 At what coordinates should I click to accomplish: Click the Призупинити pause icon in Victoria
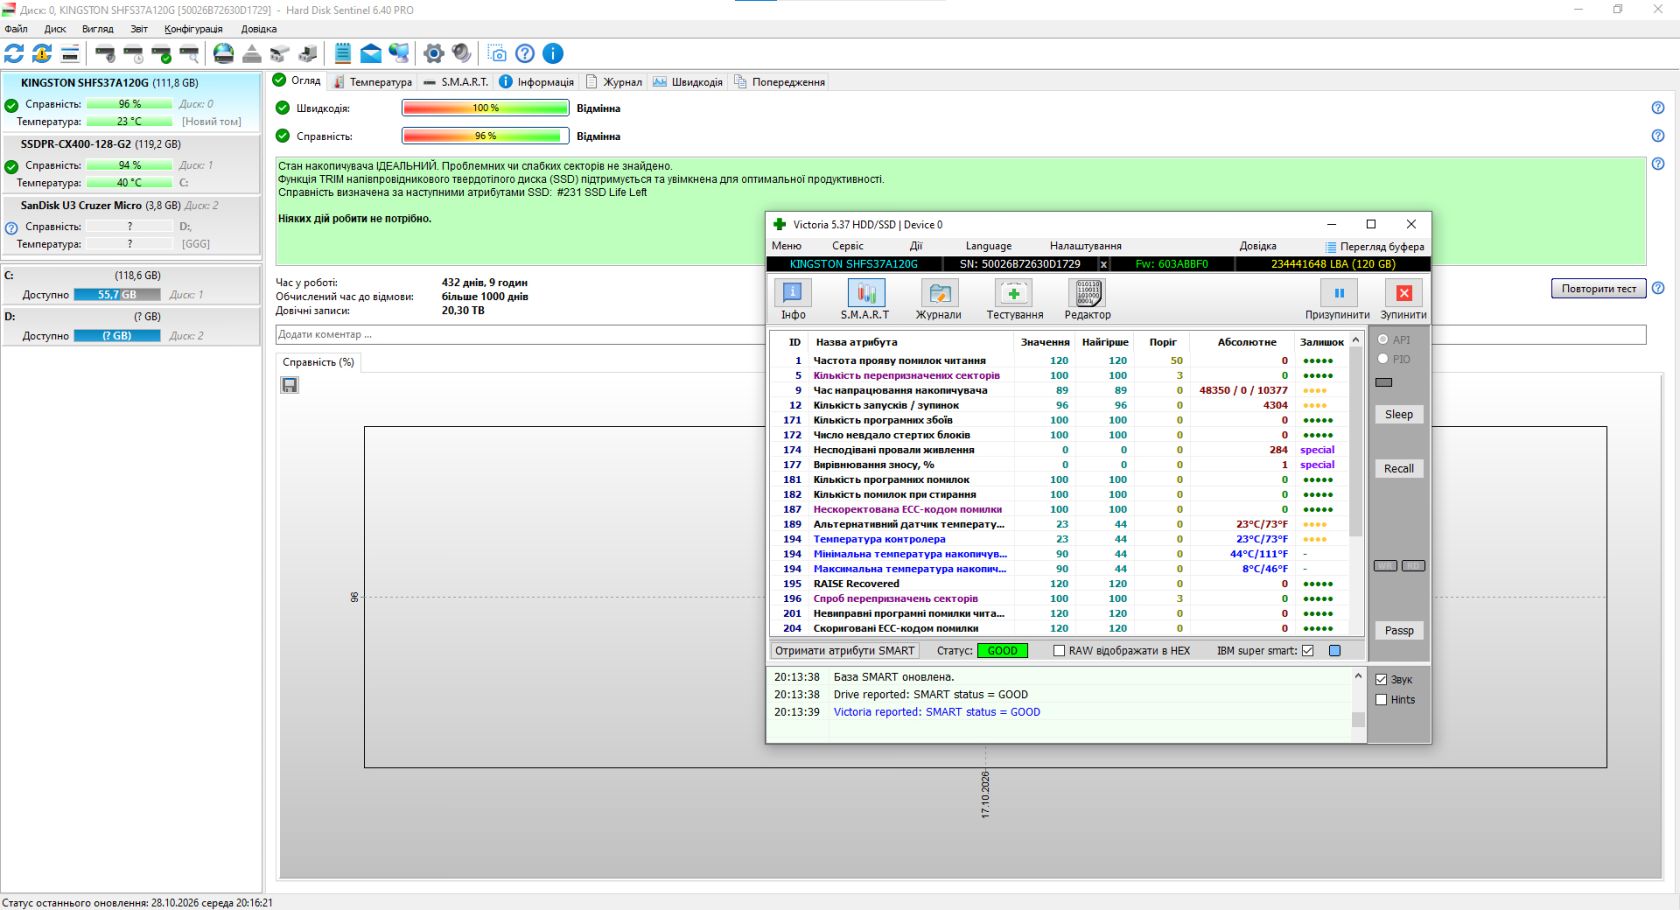[x=1338, y=292]
